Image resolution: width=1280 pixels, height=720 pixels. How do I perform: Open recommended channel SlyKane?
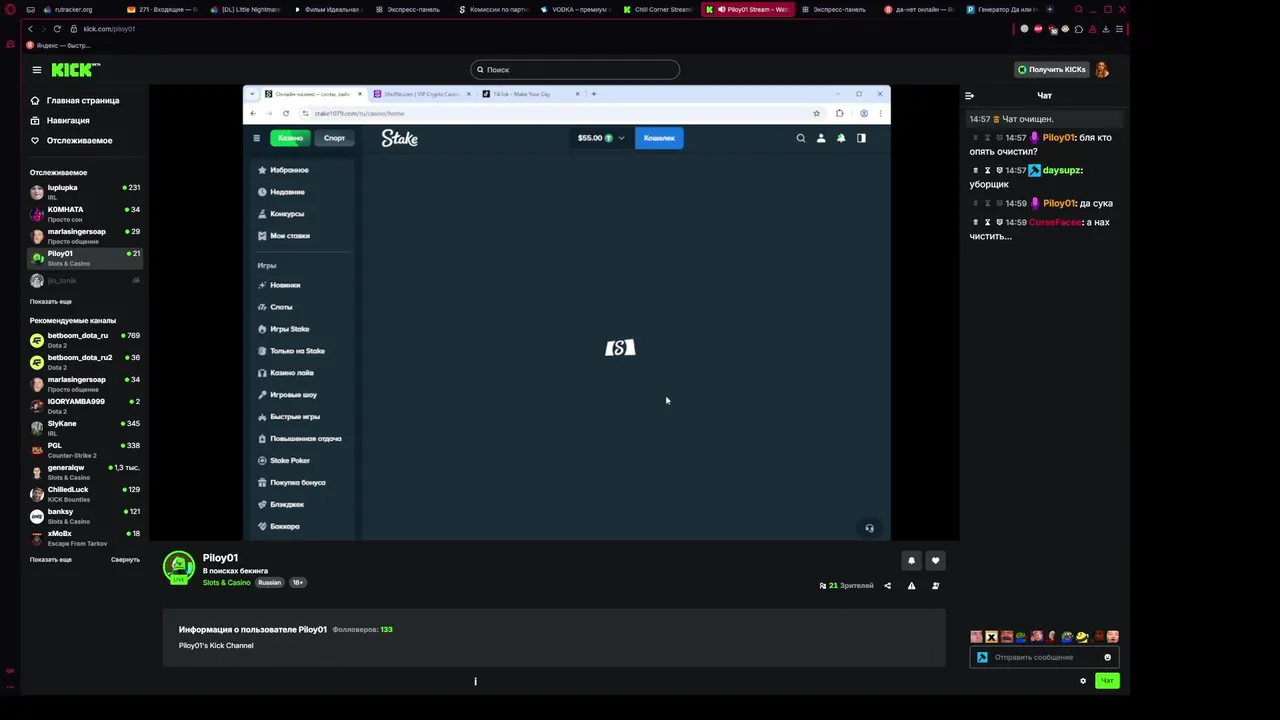click(x=85, y=428)
